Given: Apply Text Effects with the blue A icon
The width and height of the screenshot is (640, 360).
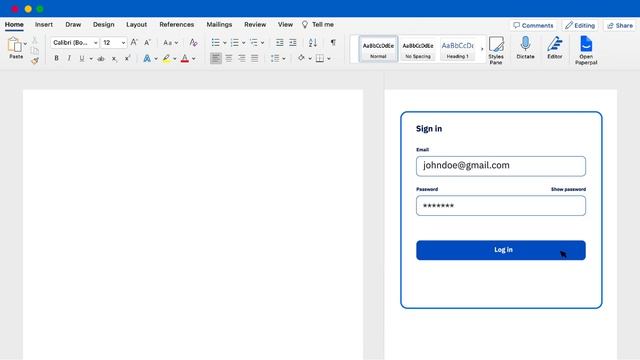Looking at the screenshot, I should pos(147,58).
